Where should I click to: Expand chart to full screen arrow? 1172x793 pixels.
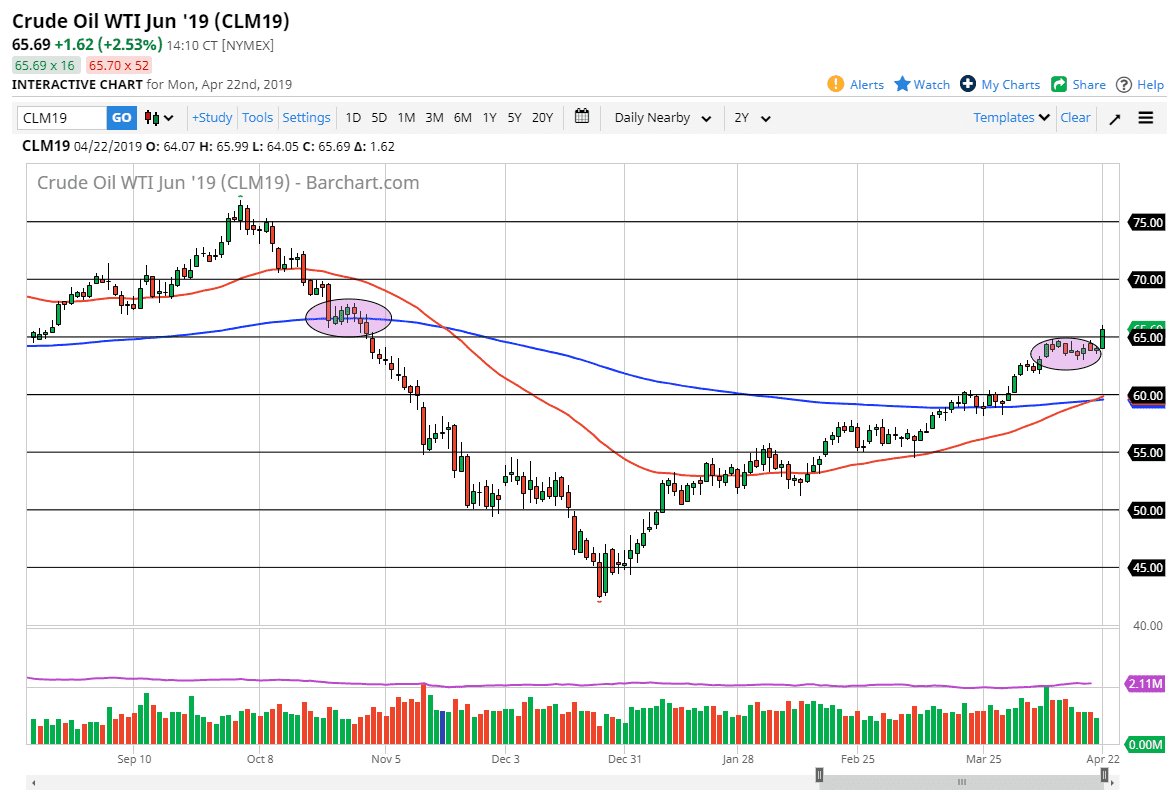click(x=1114, y=118)
